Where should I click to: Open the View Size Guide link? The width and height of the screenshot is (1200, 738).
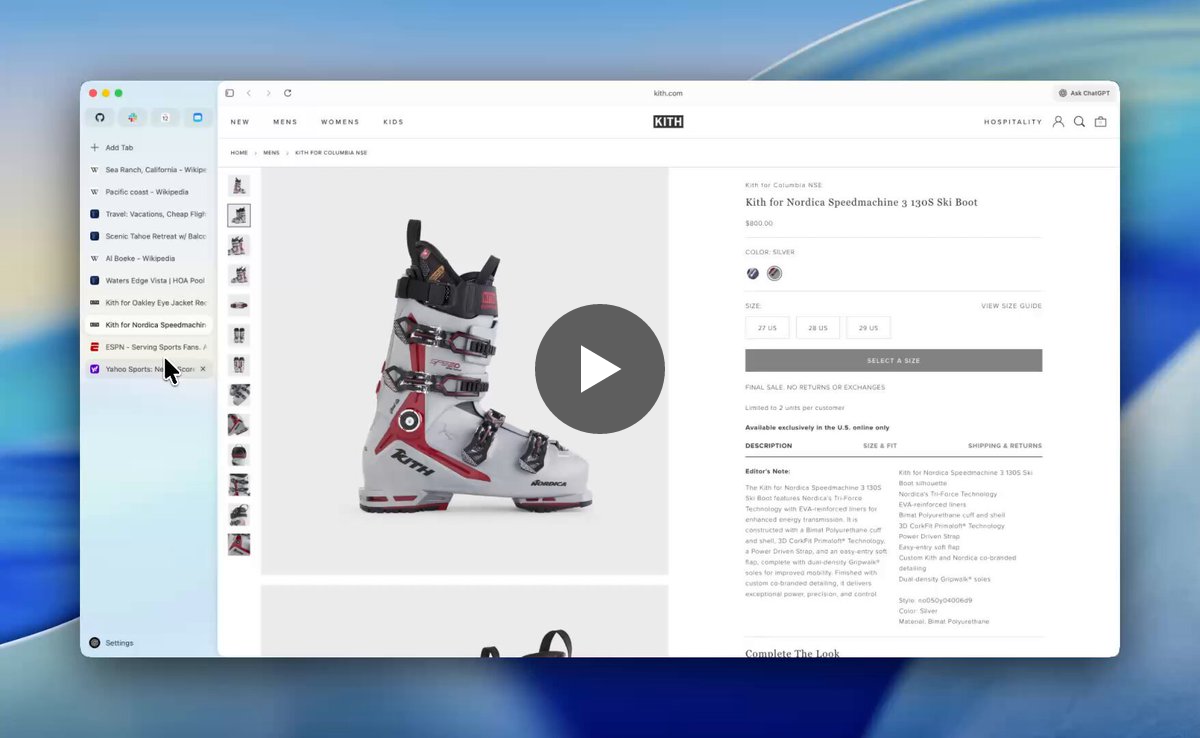click(1011, 306)
